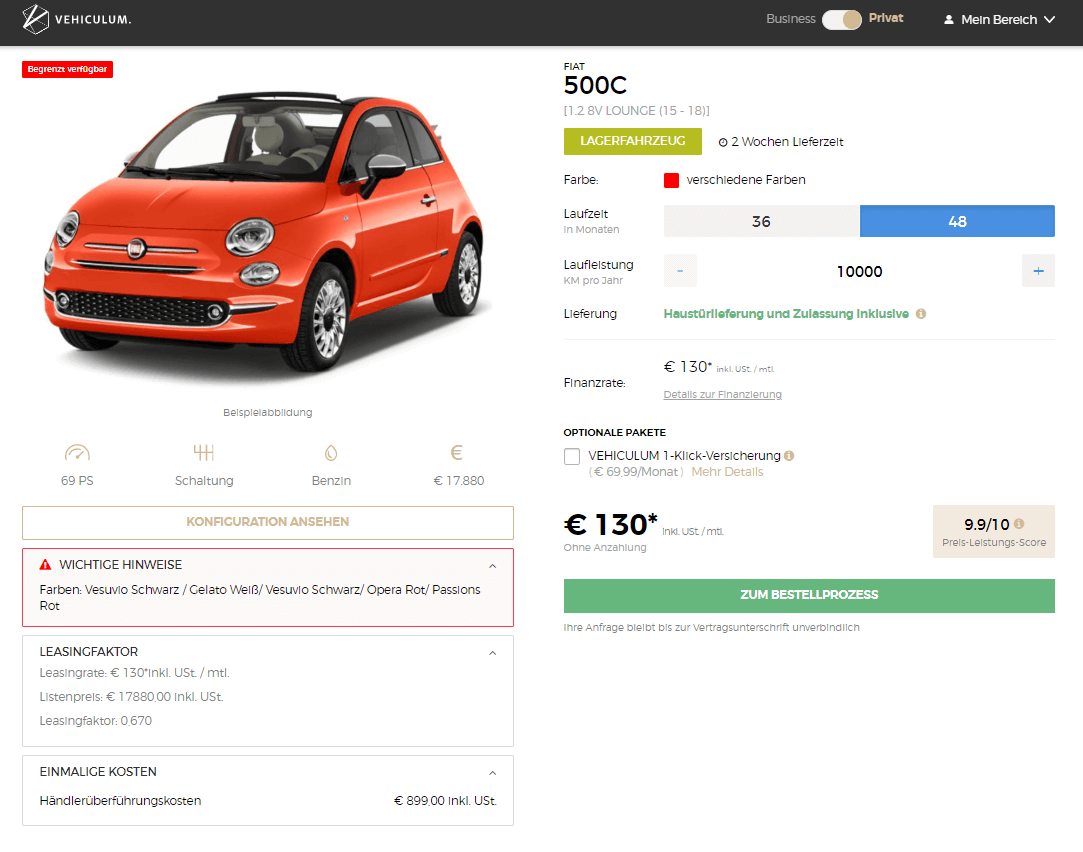
Task: Click the Haustürlieferung und Zulassung inklusive text
Action: coord(786,313)
